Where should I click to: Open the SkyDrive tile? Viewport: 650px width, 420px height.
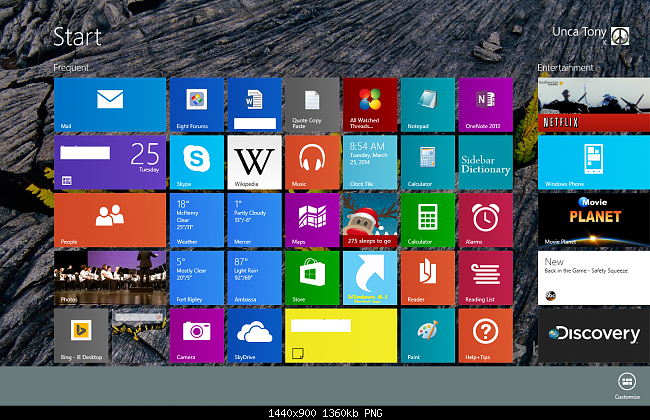click(255, 335)
